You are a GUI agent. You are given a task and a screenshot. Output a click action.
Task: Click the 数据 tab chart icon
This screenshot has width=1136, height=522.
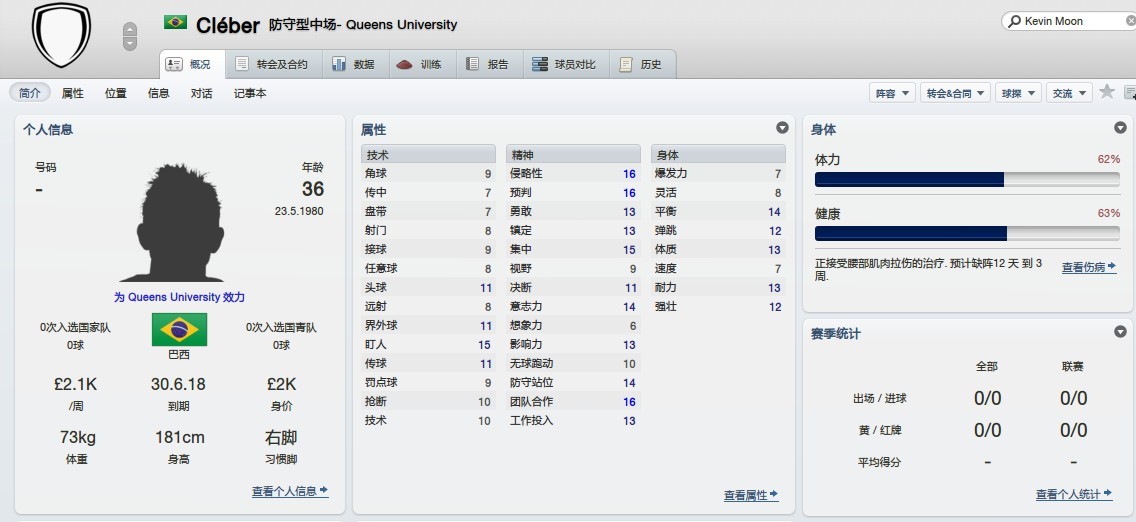(338, 64)
